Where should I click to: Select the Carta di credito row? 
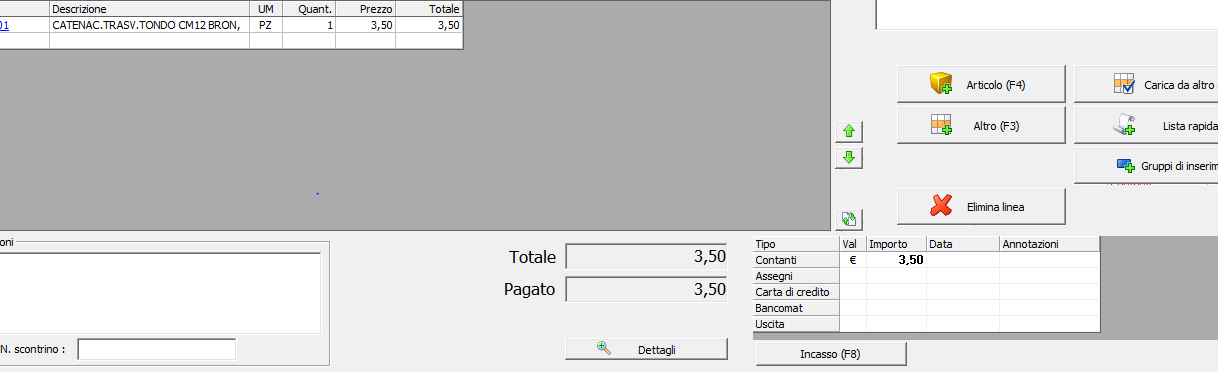point(926,291)
